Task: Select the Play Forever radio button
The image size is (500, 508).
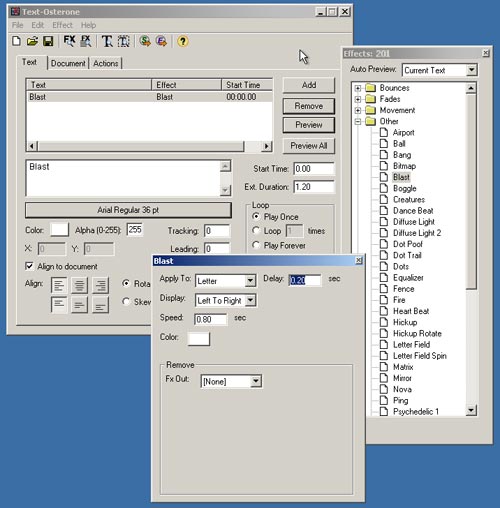Action: pos(256,245)
